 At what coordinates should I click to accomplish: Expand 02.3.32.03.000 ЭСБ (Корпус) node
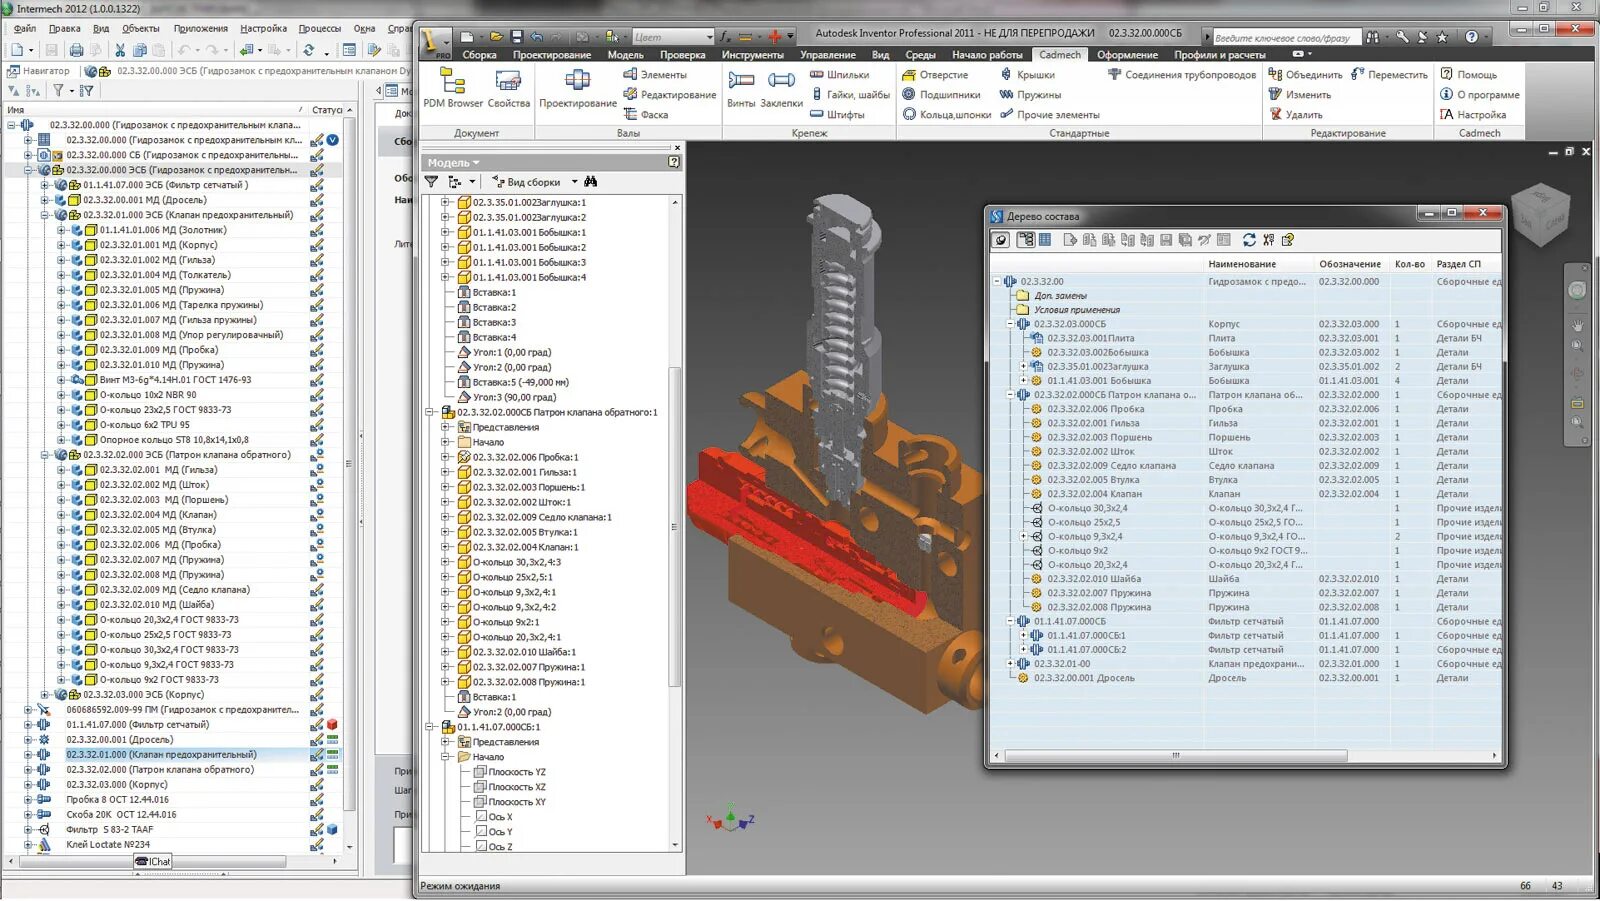tap(44, 695)
